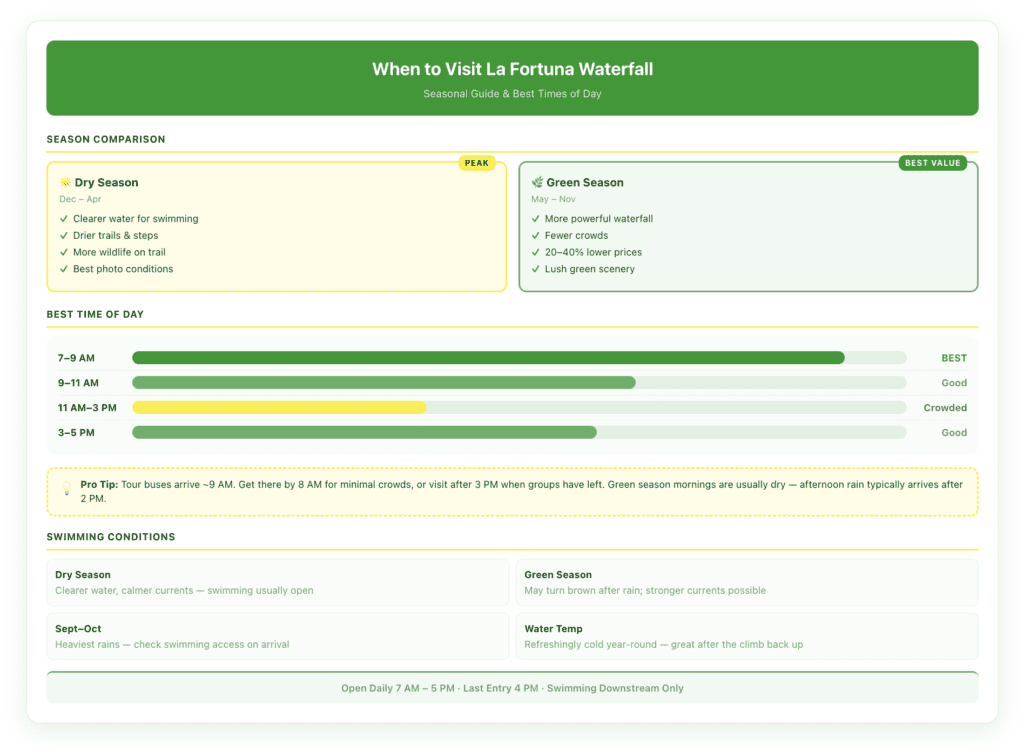Toggle the PEAK badge on the Dry Season card
Screen dimensions: 1024x751
(x=477, y=162)
